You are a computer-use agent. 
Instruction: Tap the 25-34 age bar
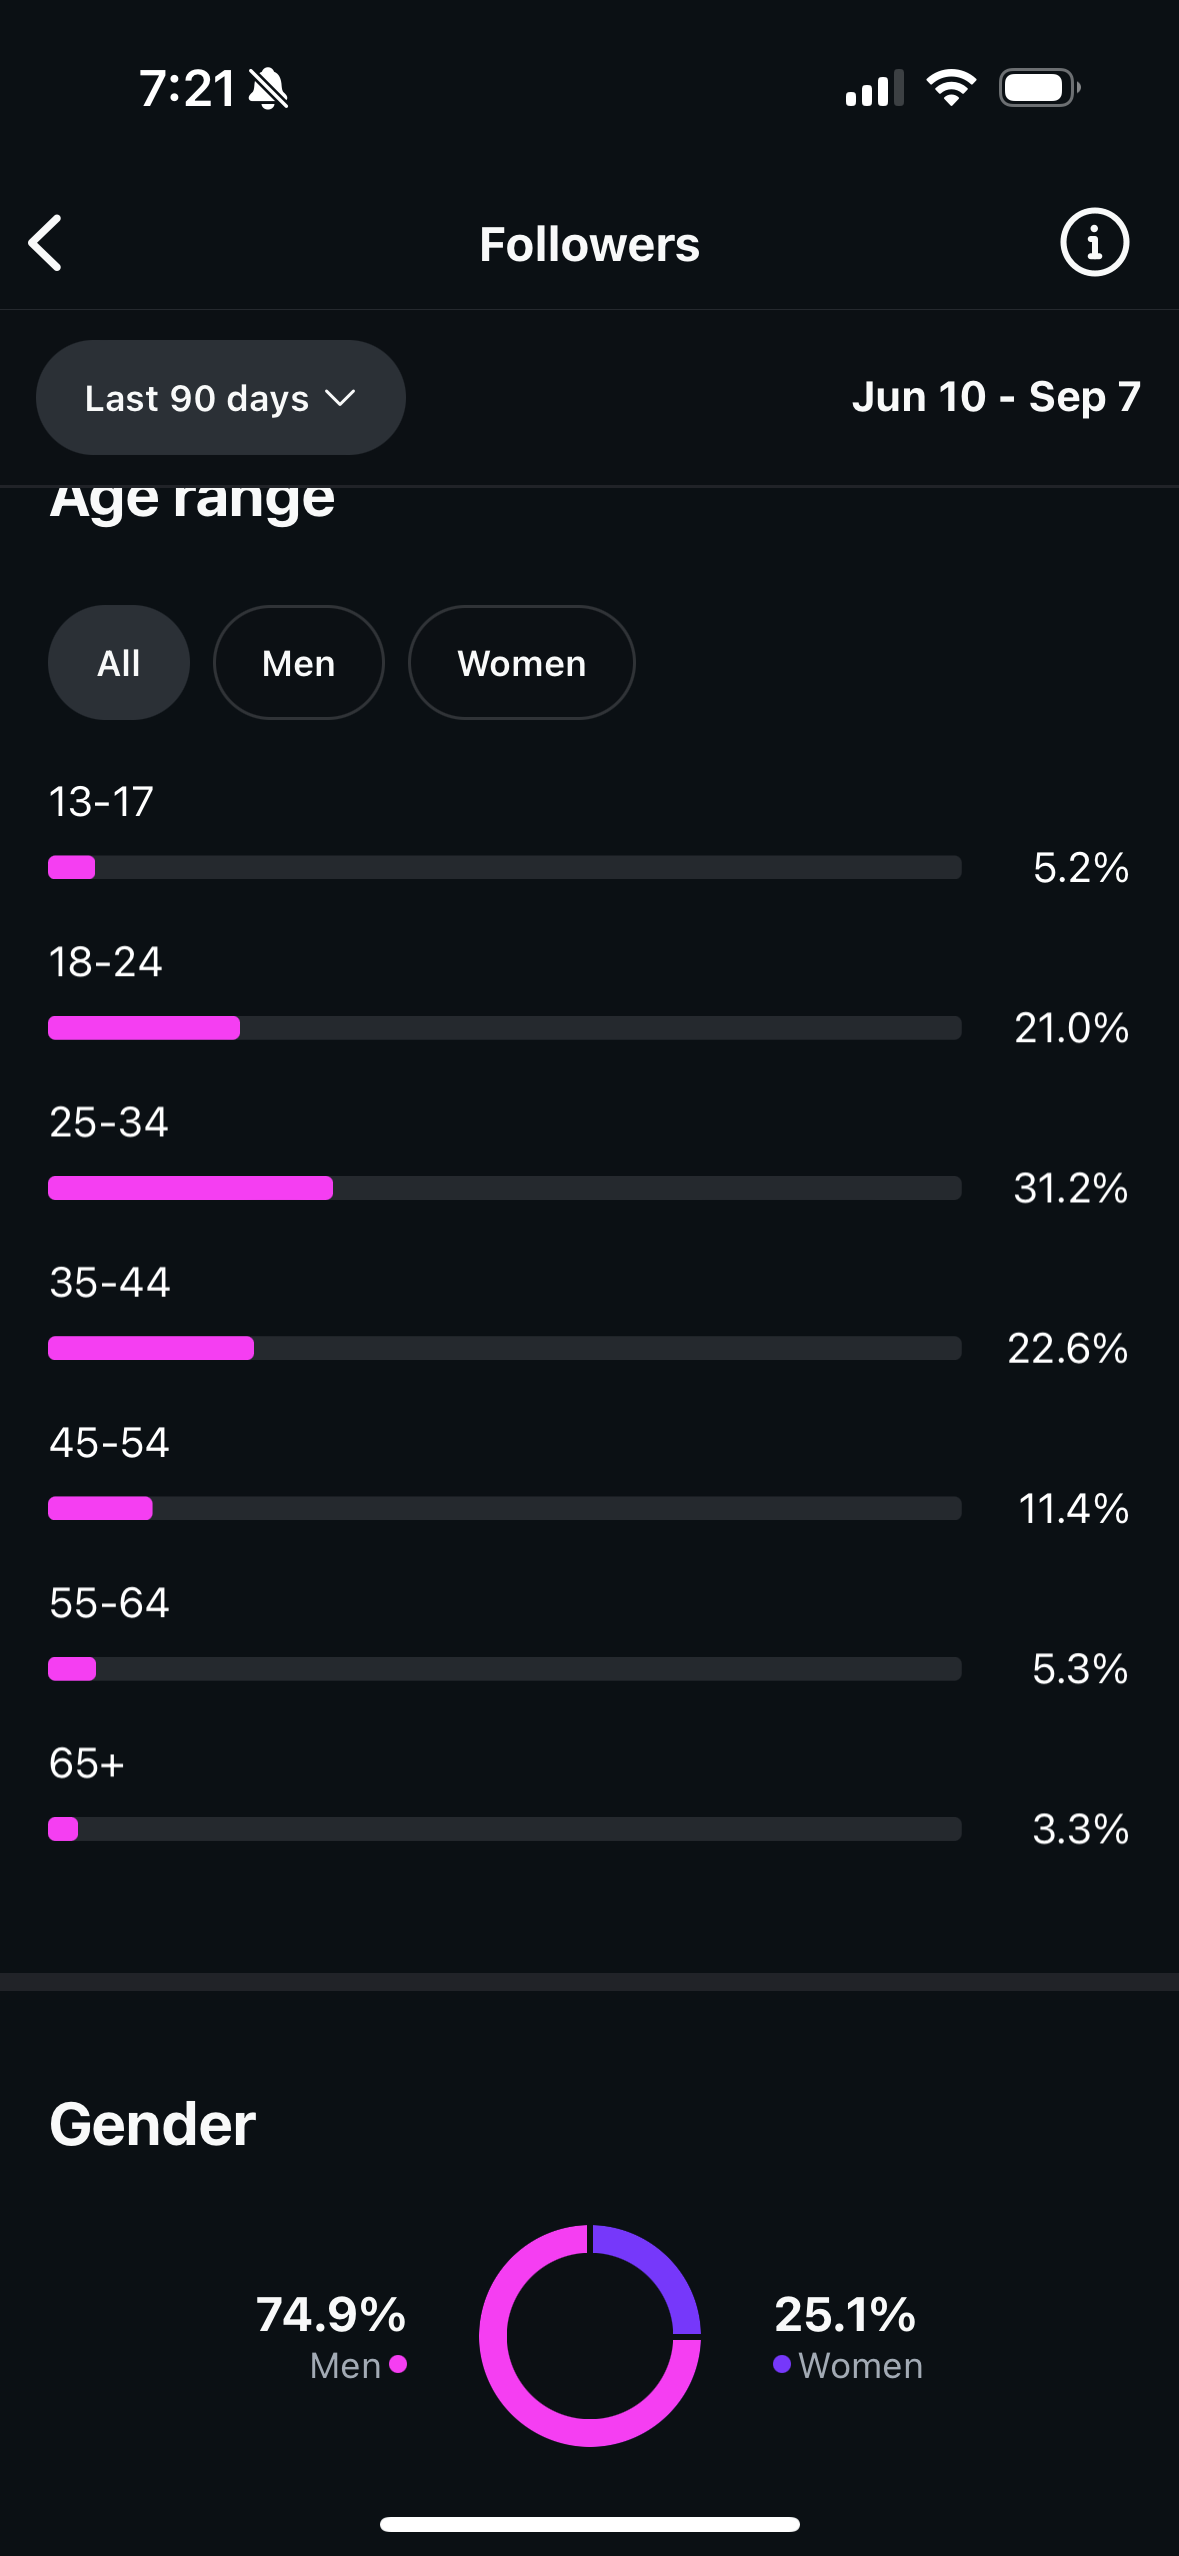(x=504, y=1188)
